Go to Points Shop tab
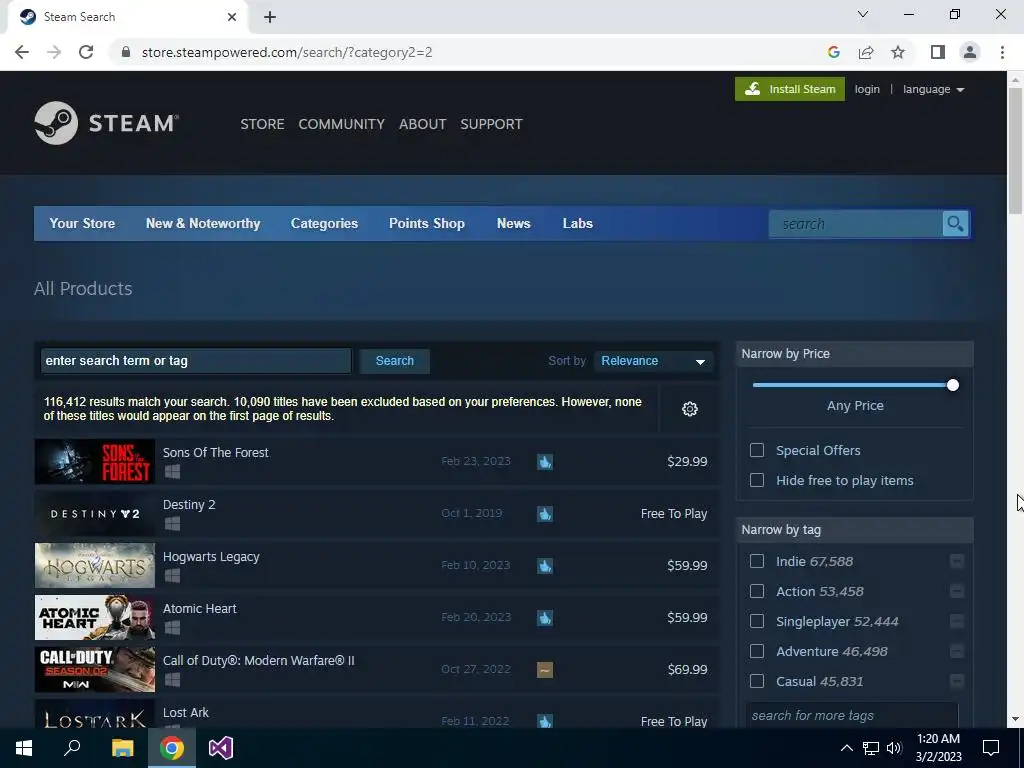Screen dimensions: 1024x768 (x=427, y=223)
